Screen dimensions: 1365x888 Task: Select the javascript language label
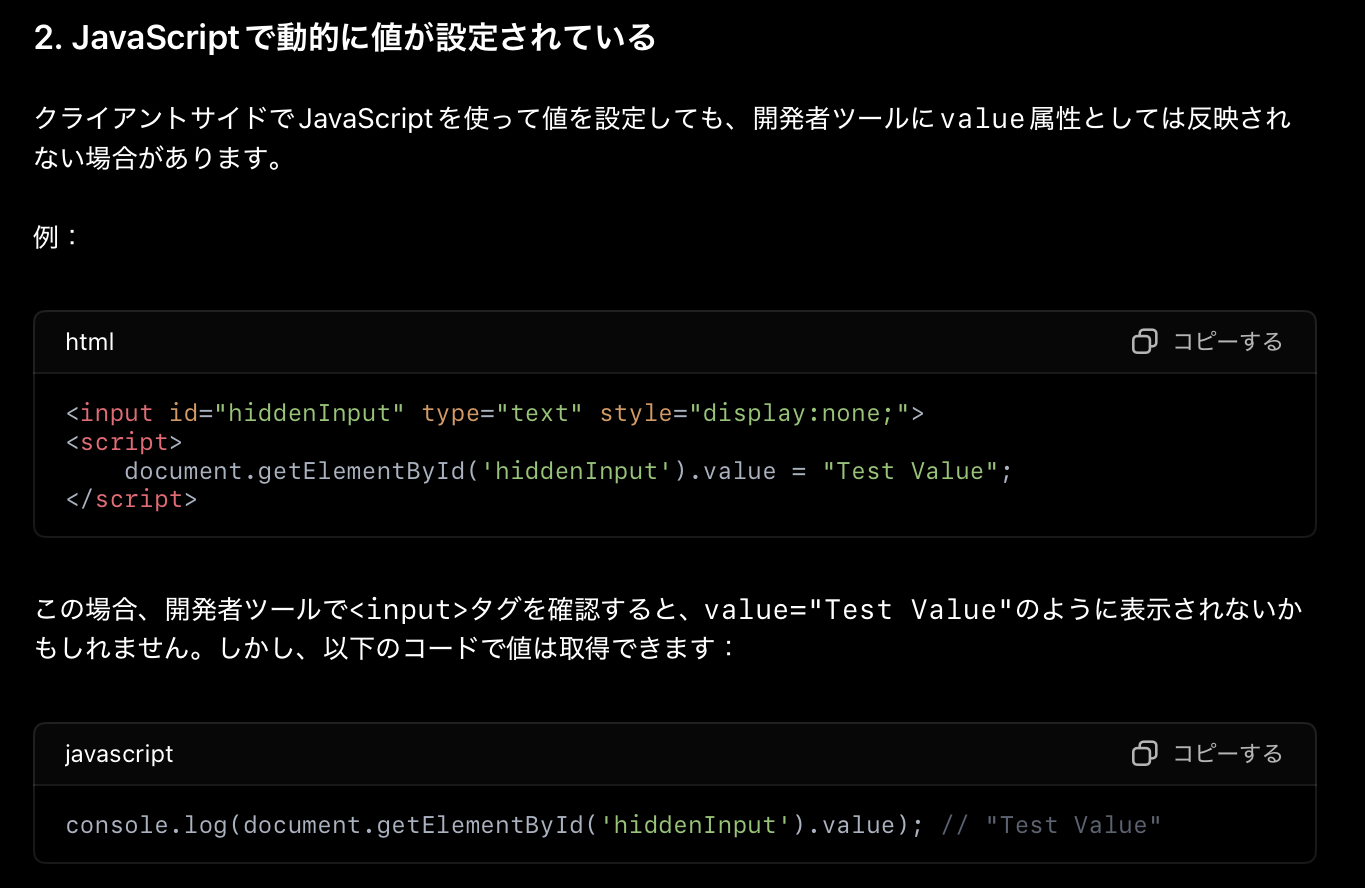click(119, 753)
